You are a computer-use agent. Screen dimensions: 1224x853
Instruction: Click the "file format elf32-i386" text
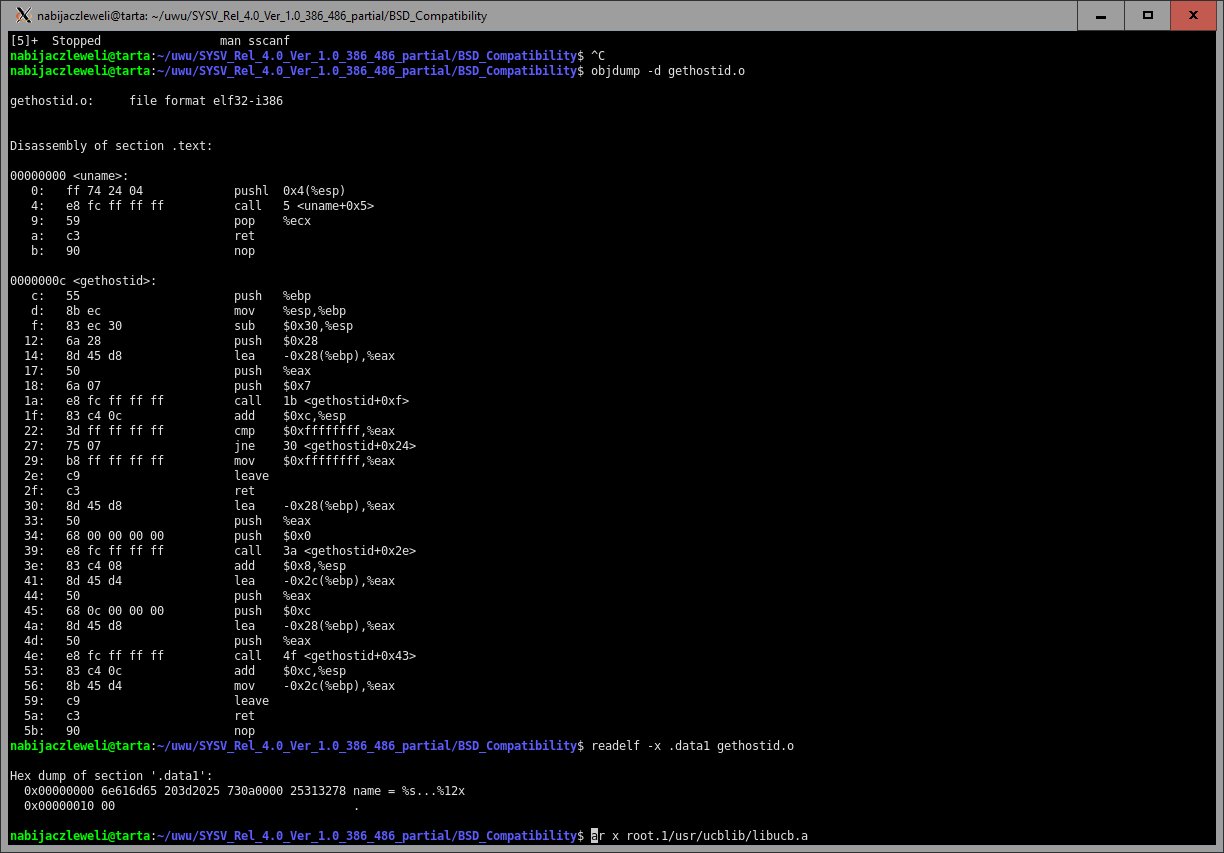click(206, 101)
